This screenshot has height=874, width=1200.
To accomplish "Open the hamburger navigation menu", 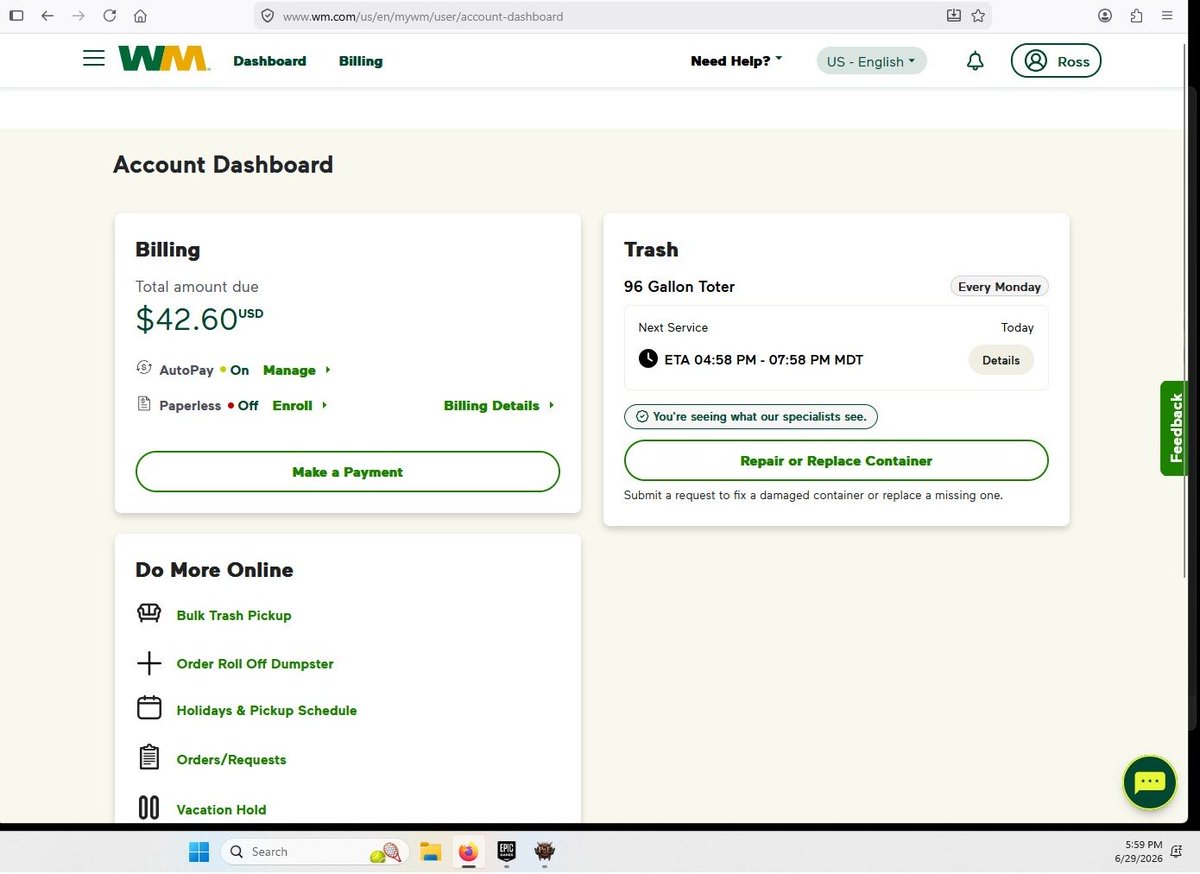I will click(94, 59).
